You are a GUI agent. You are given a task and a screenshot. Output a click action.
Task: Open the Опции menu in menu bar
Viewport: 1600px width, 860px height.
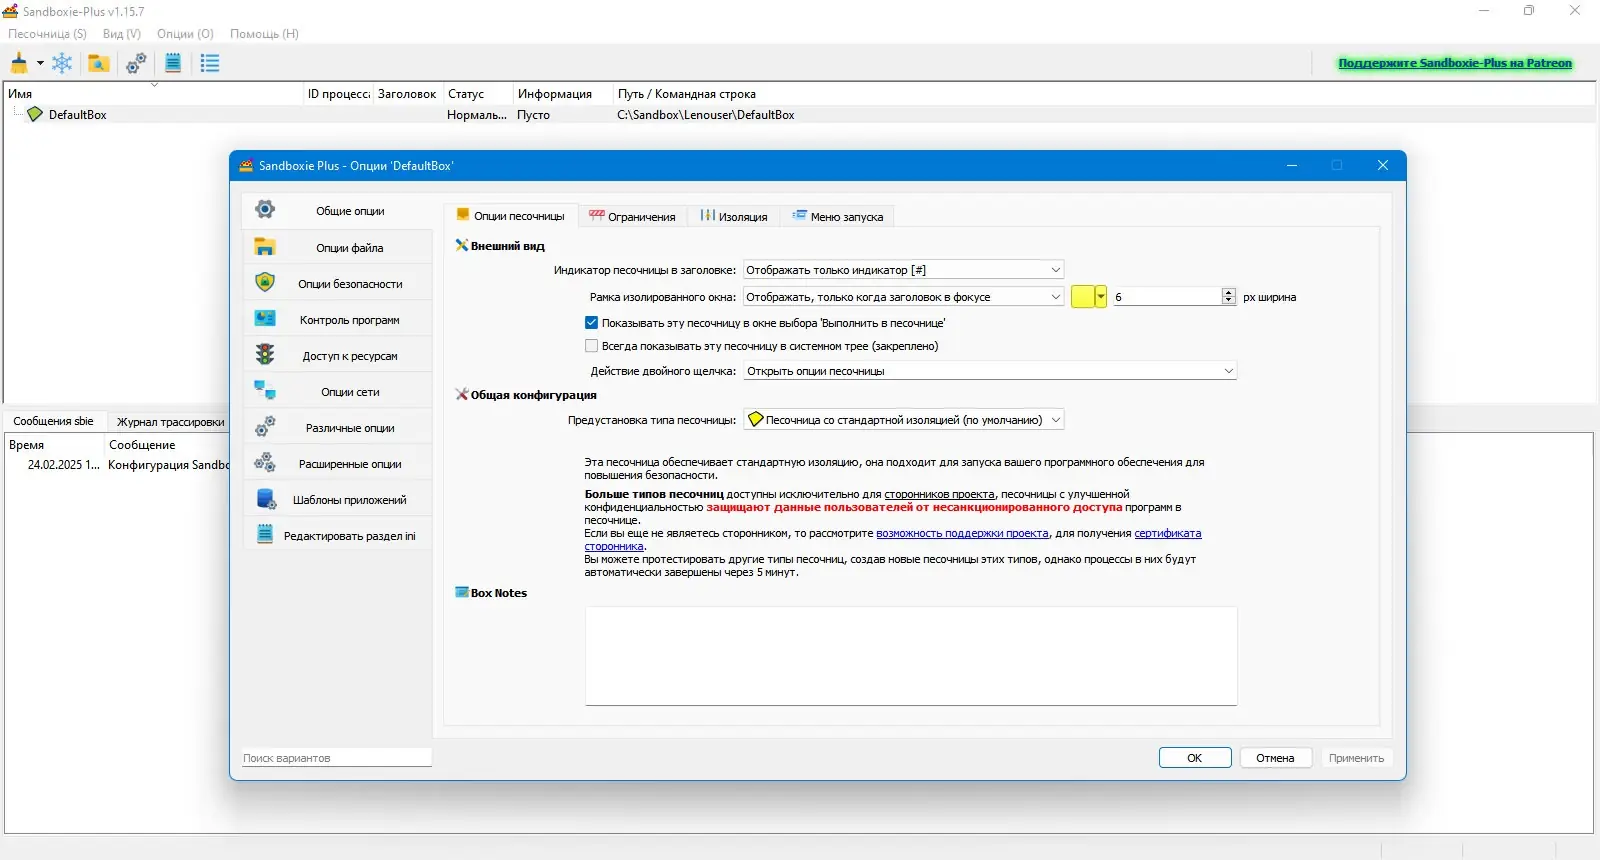pyautogui.click(x=185, y=34)
